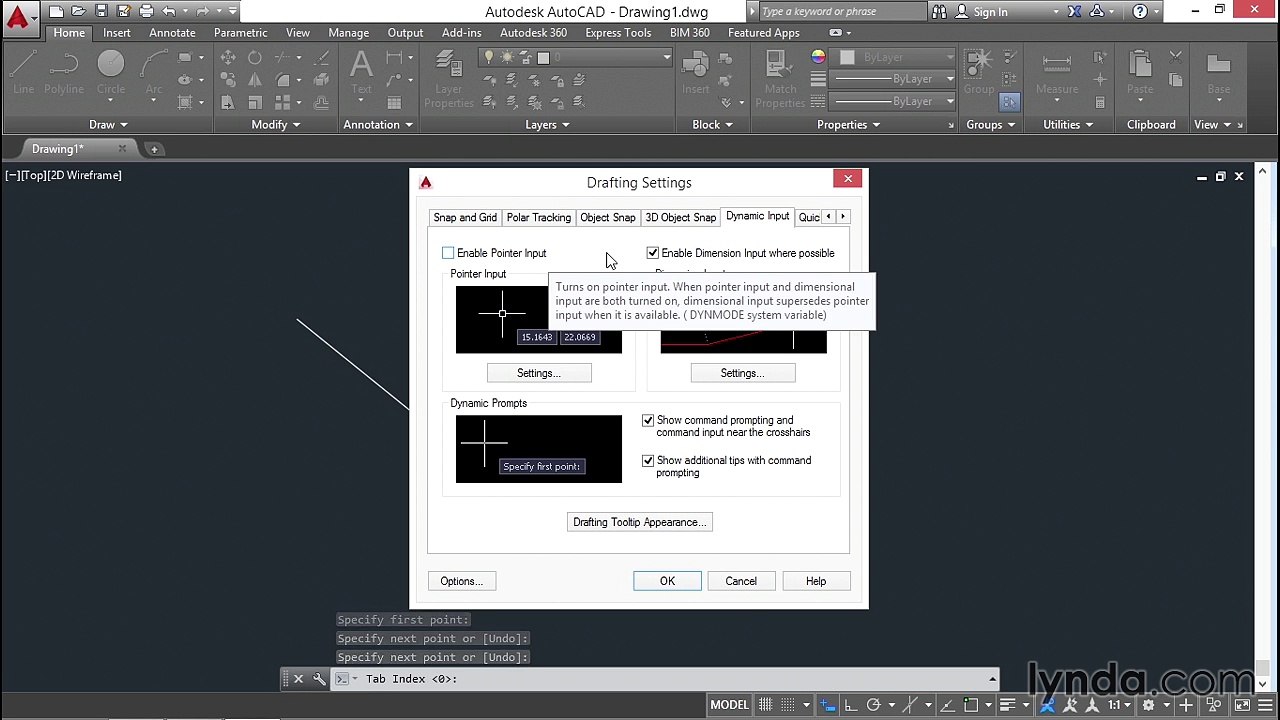Click the Cut scissors icon
This screenshot has width=1280, height=720.
tap(1176, 58)
